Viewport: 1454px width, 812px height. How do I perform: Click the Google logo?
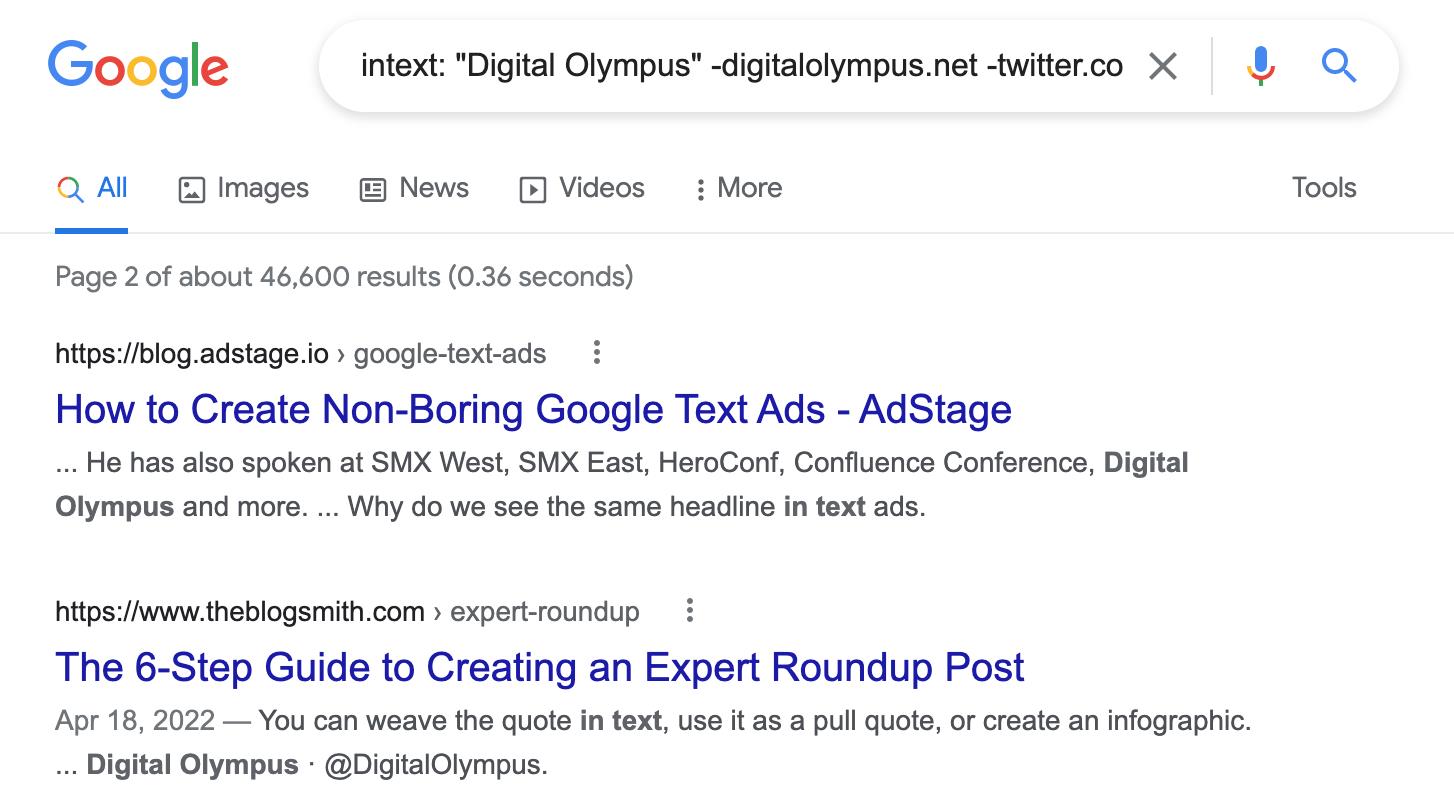138,67
